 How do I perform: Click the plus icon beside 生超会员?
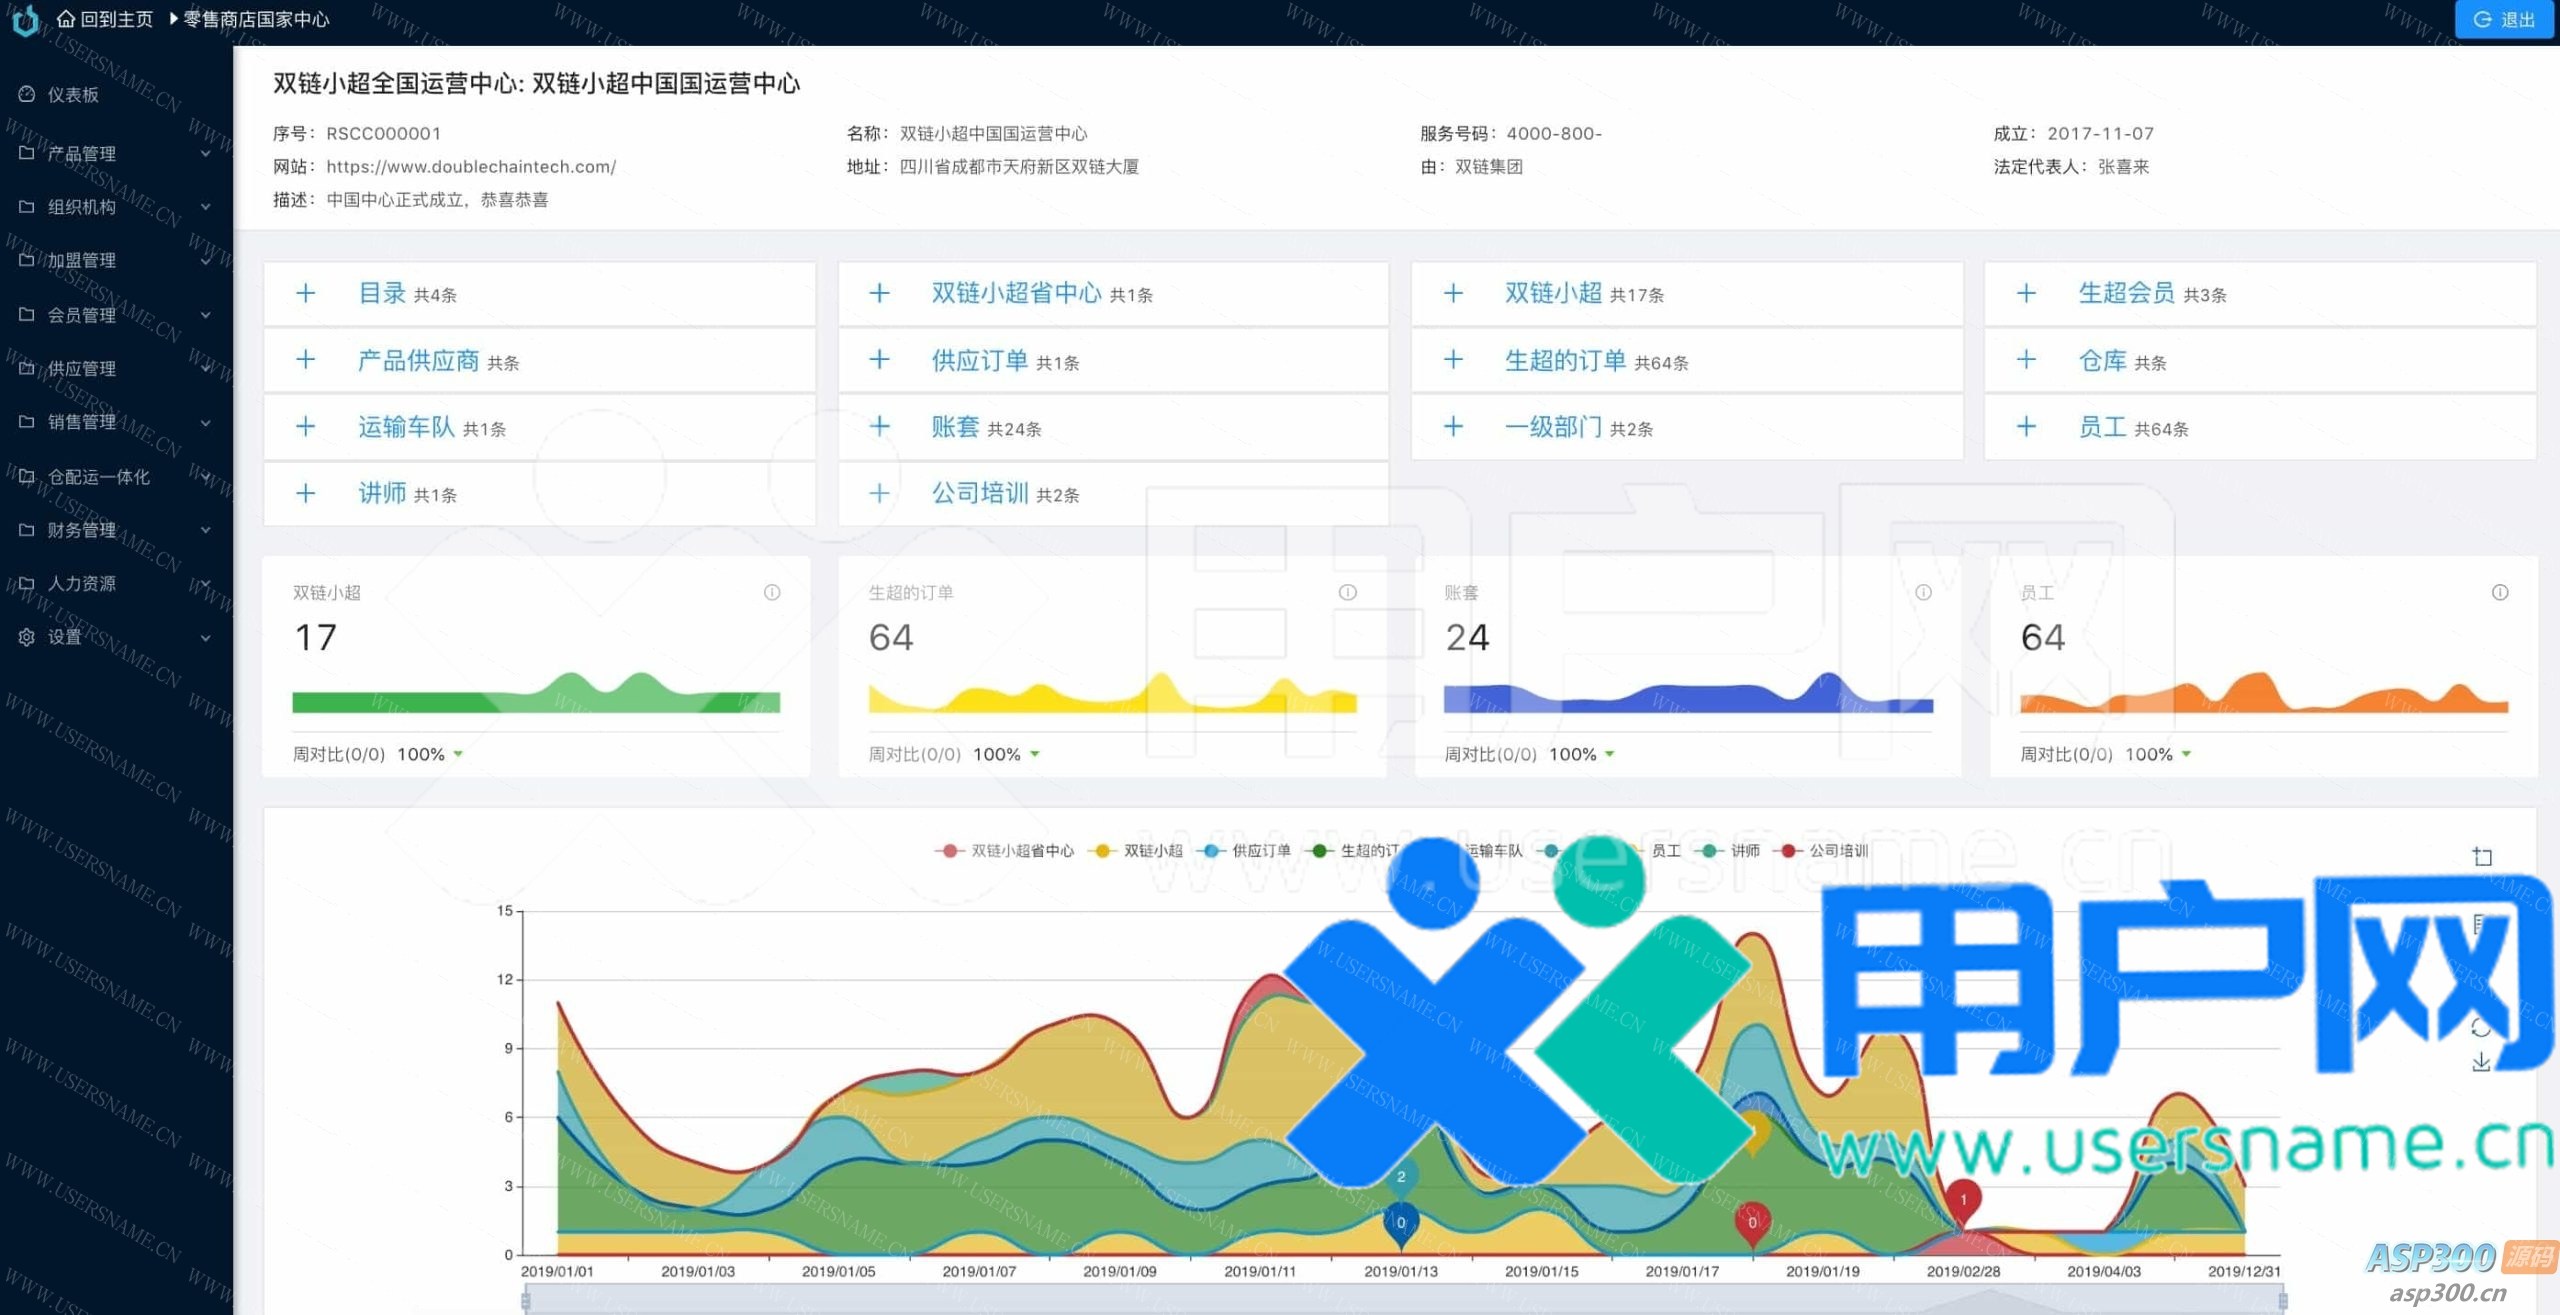point(2026,293)
